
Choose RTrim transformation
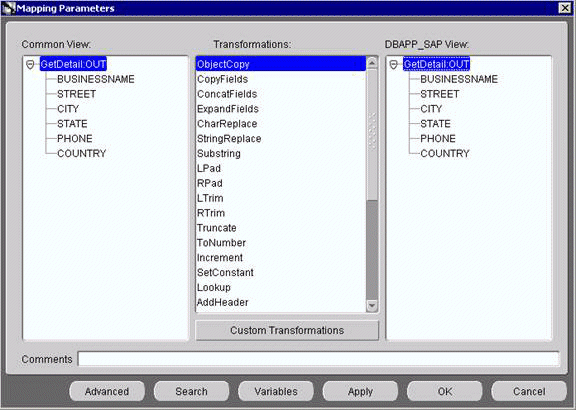point(281,213)
